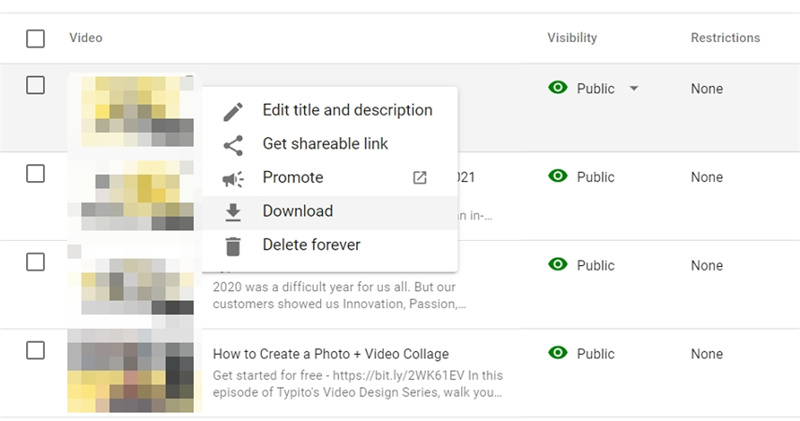Viewport: 800px width, 421px height.
Task: Choose Download from the context menu
Action: [298, 212]
